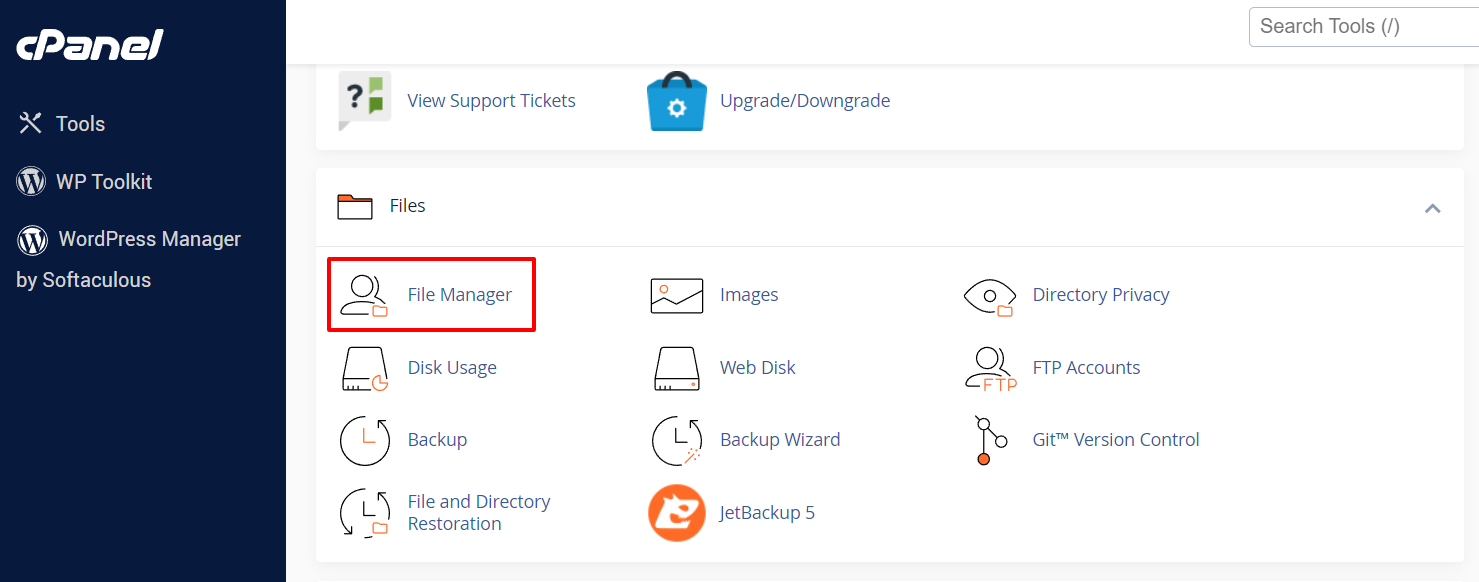Viewport: 1479px width, 582px height.
Task: Select the File and Directory Restoration icon
Action: pos(365,512)
